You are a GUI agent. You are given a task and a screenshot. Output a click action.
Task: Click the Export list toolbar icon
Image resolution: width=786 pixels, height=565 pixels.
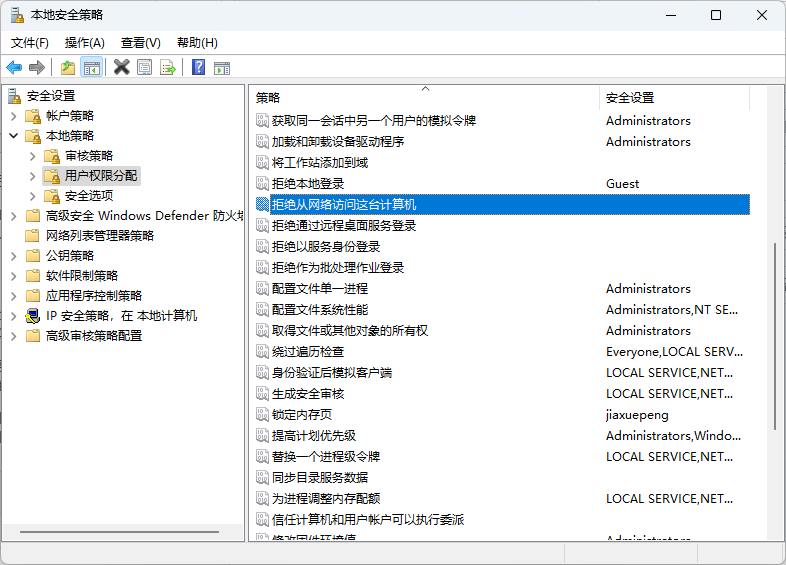(x=168, y=67)
